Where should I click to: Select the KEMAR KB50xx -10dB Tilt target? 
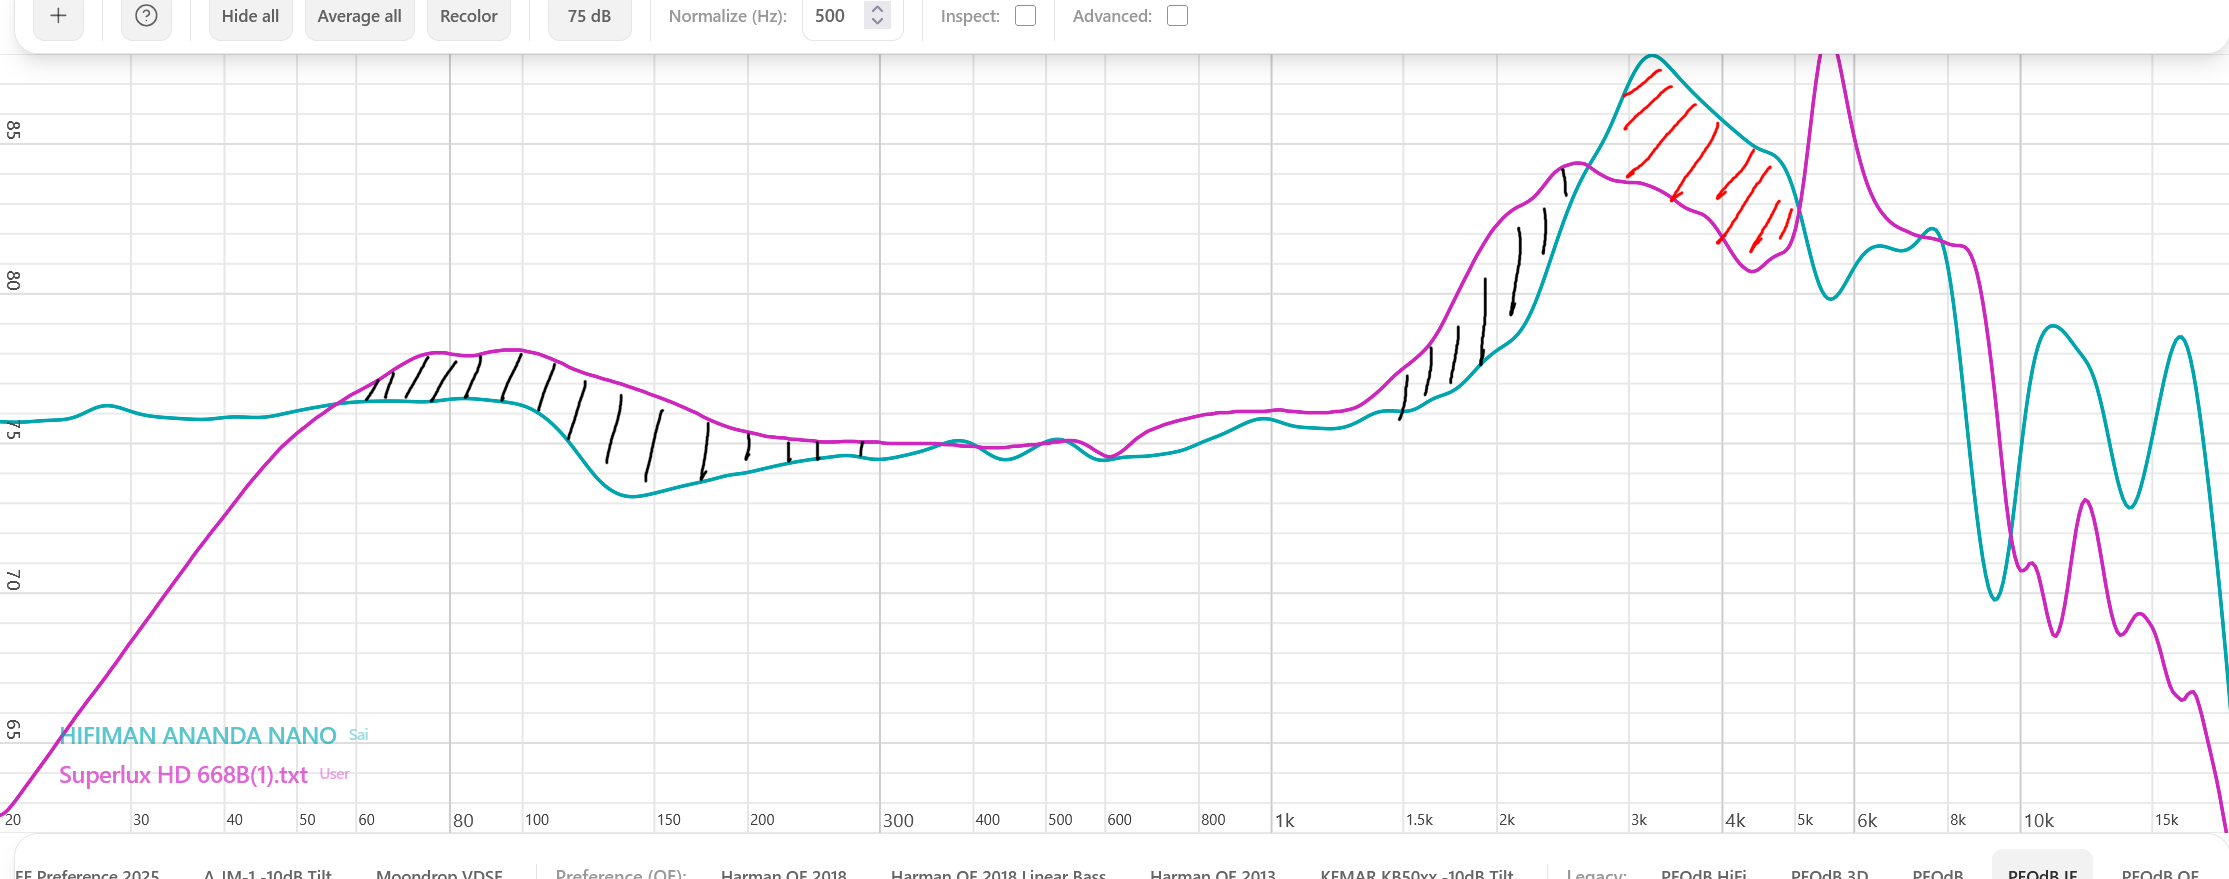pos(1416,873)
